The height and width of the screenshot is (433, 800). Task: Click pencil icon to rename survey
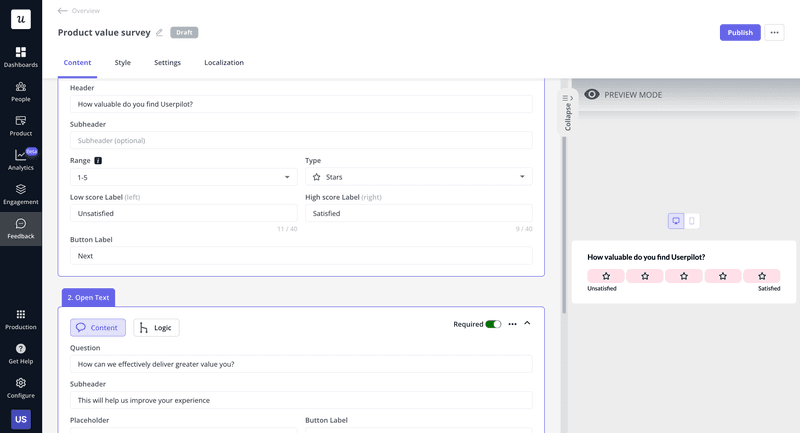[x=159, y=33]
